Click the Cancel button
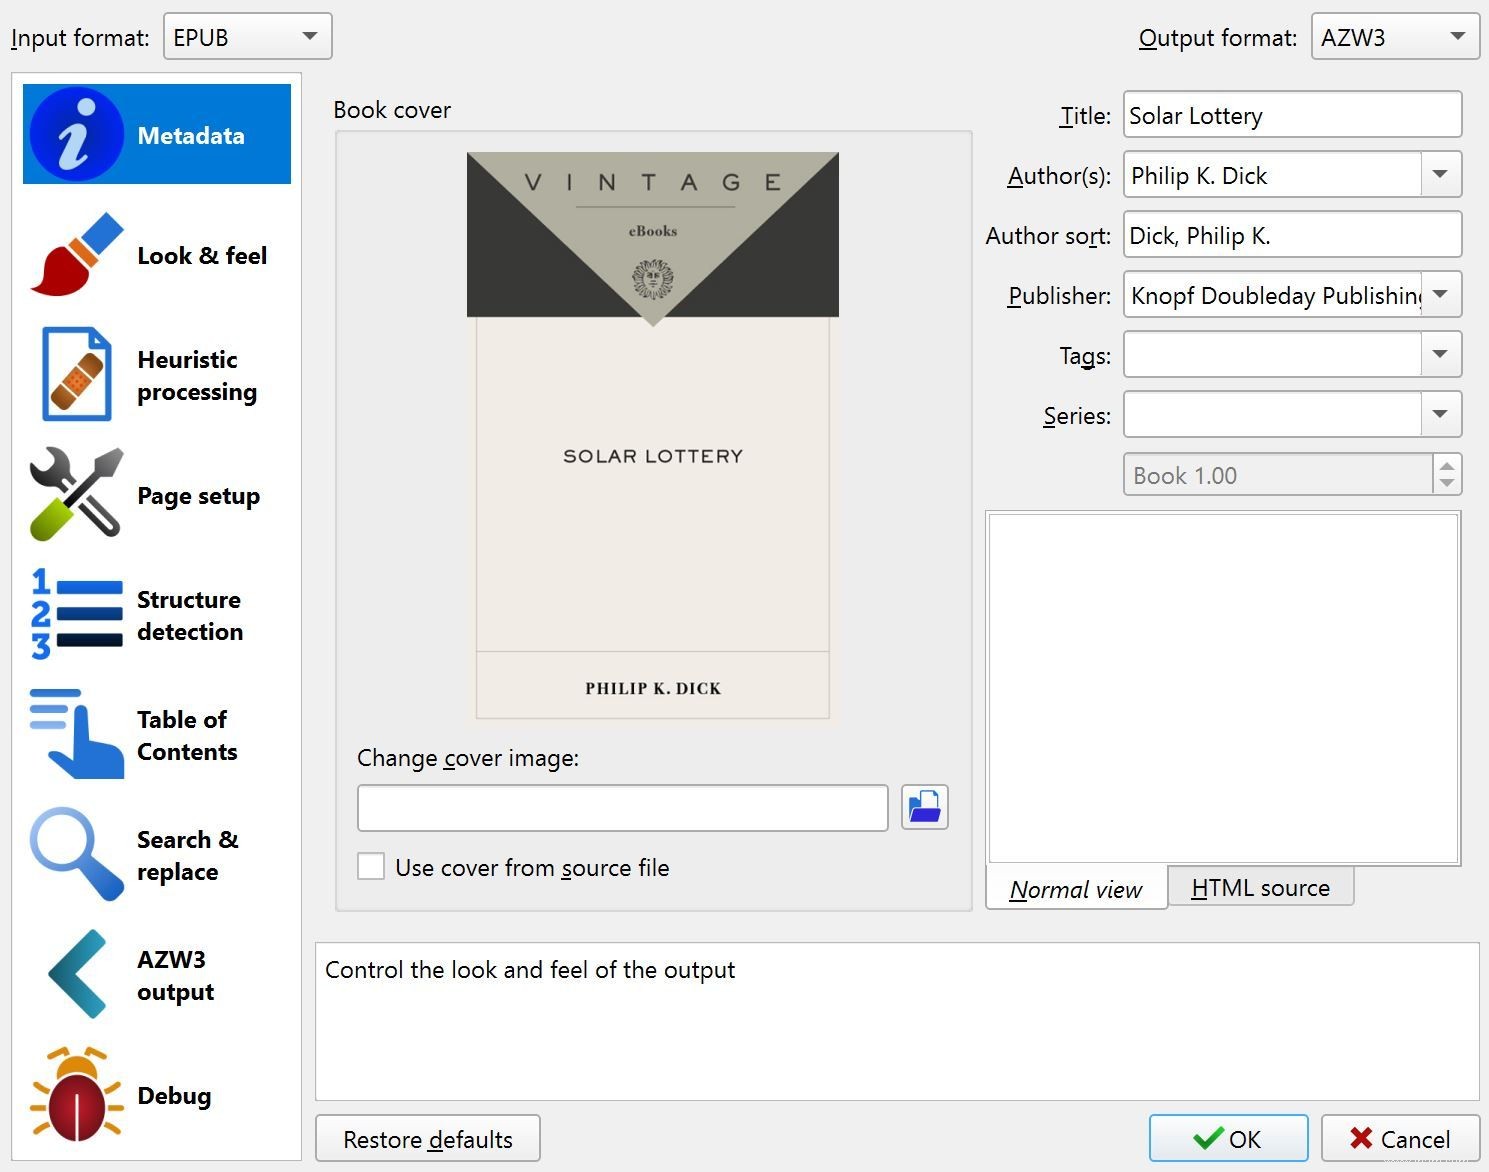Viewport: 1489px width, 1172px height. click(x=1400, y=1139)
